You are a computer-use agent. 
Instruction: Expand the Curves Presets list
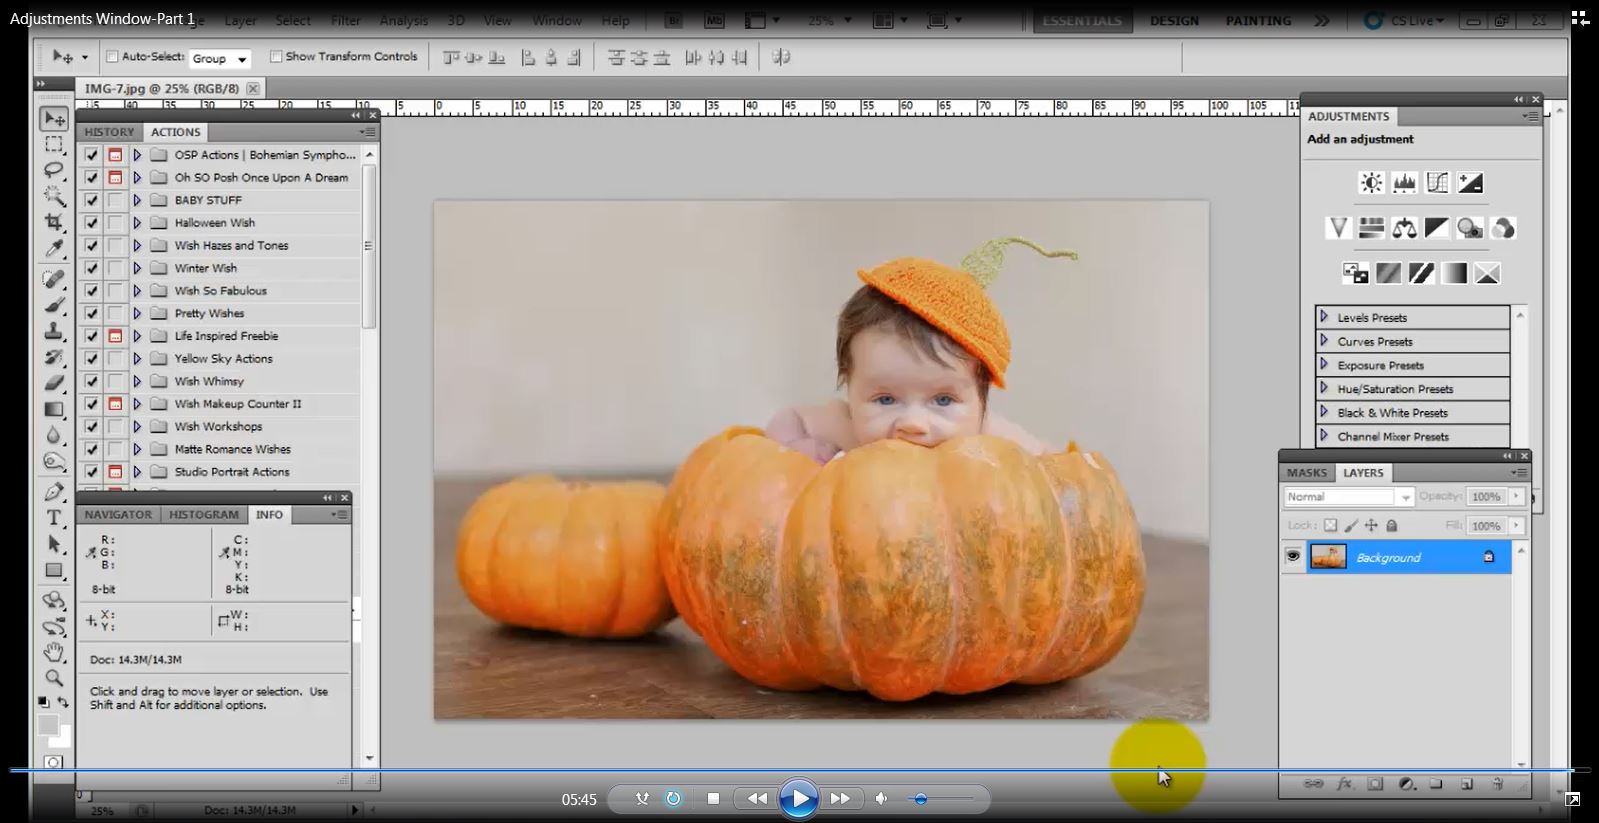(1324, 341)
